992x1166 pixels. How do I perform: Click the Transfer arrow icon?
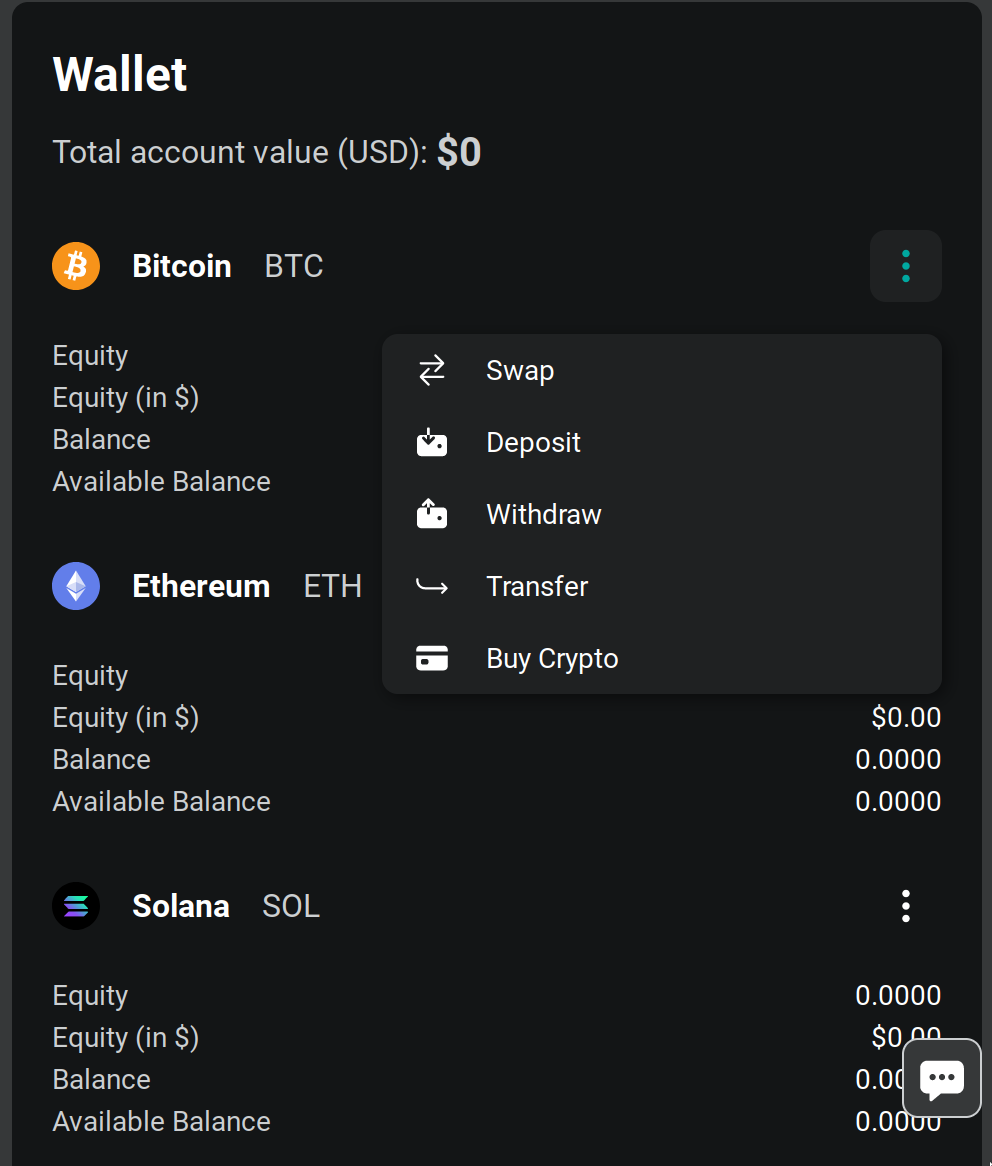tap(432, 587)
